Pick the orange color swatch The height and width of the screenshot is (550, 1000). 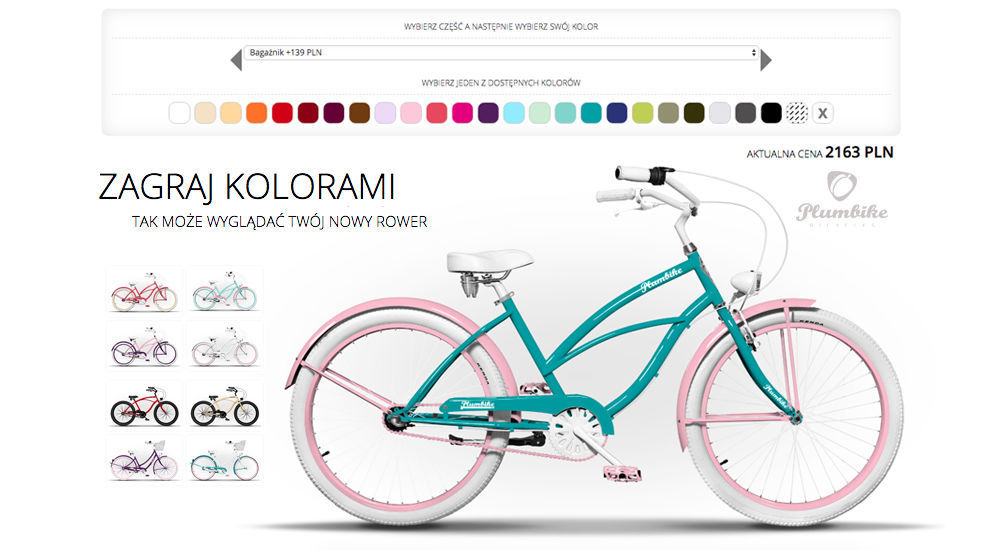coord(256,113)
